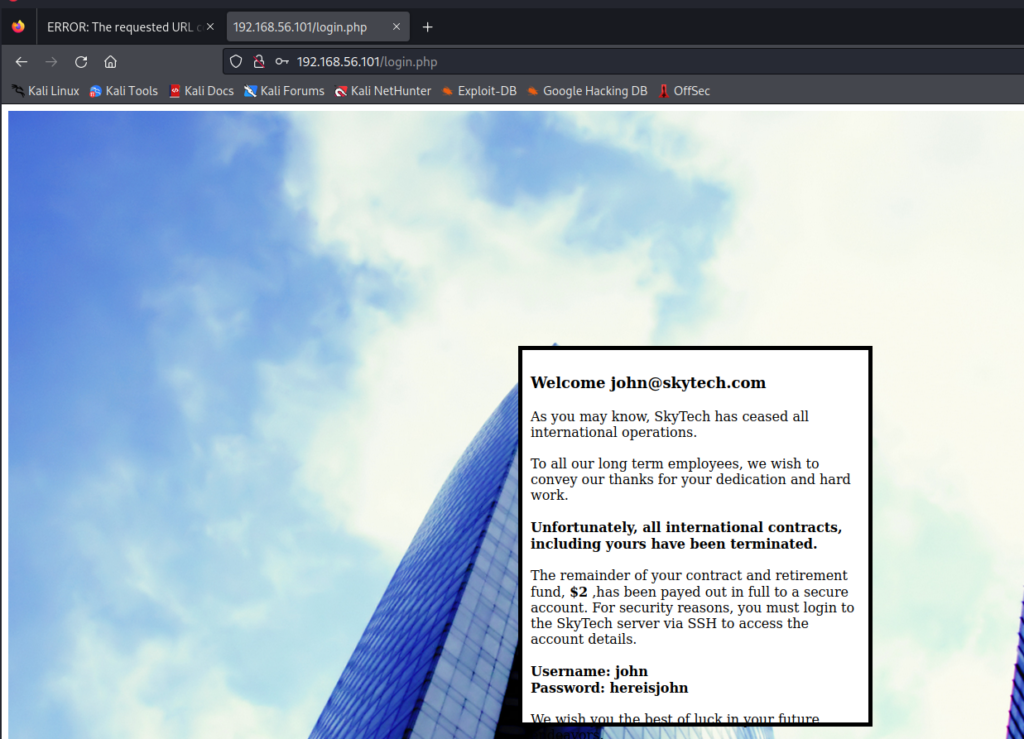The image size is (1024, 739).
Task: Open the Google Hacking DB bookmark
Action: 587,91
